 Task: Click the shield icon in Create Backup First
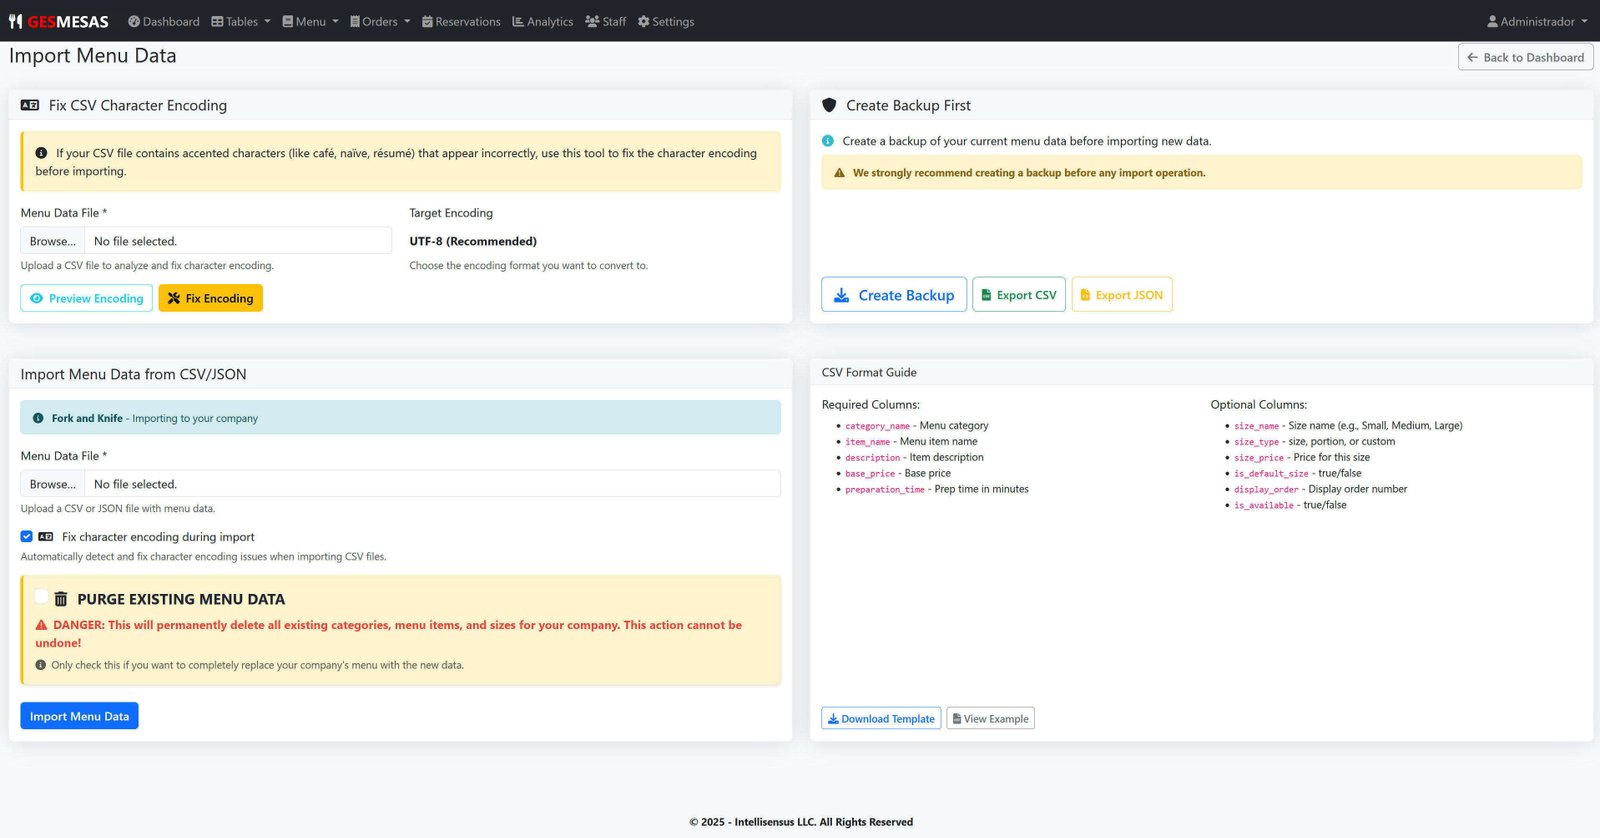coord(829,105)
